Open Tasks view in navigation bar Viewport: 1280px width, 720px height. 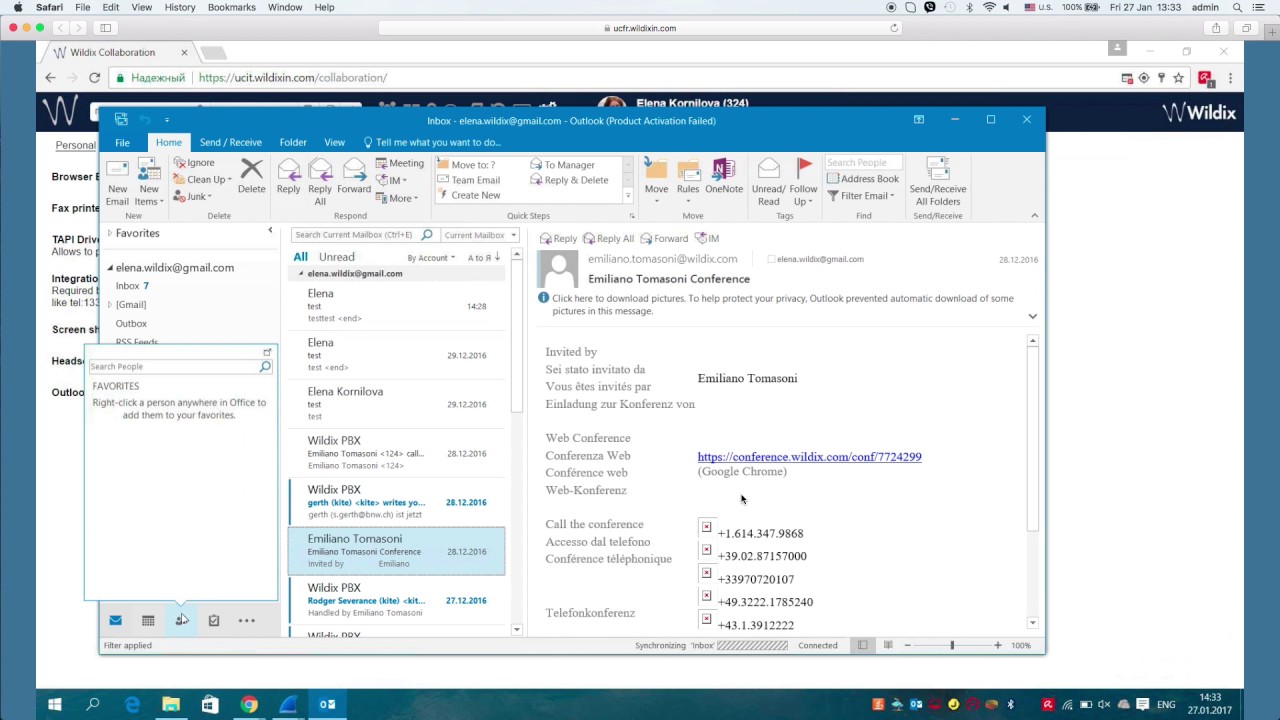tap(214, 621)
